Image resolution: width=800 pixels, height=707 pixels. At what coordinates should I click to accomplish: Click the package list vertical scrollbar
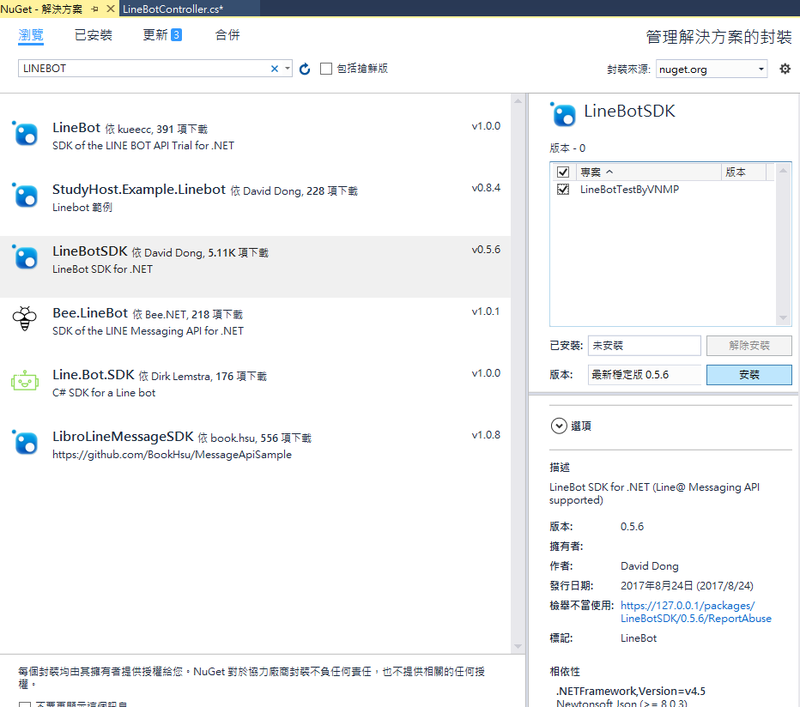coord(518,373)
